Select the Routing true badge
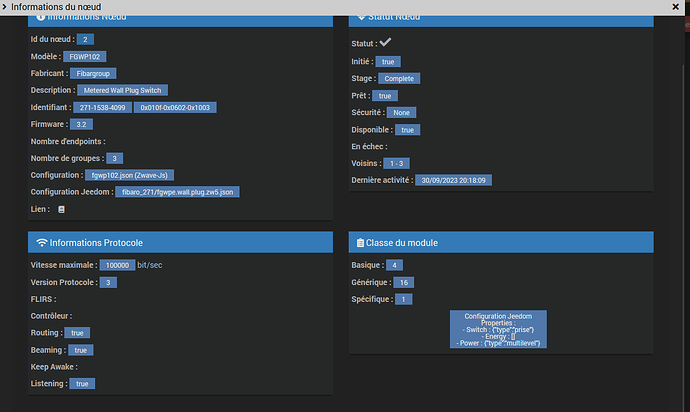Screen dimensions: 690x412 77,333
